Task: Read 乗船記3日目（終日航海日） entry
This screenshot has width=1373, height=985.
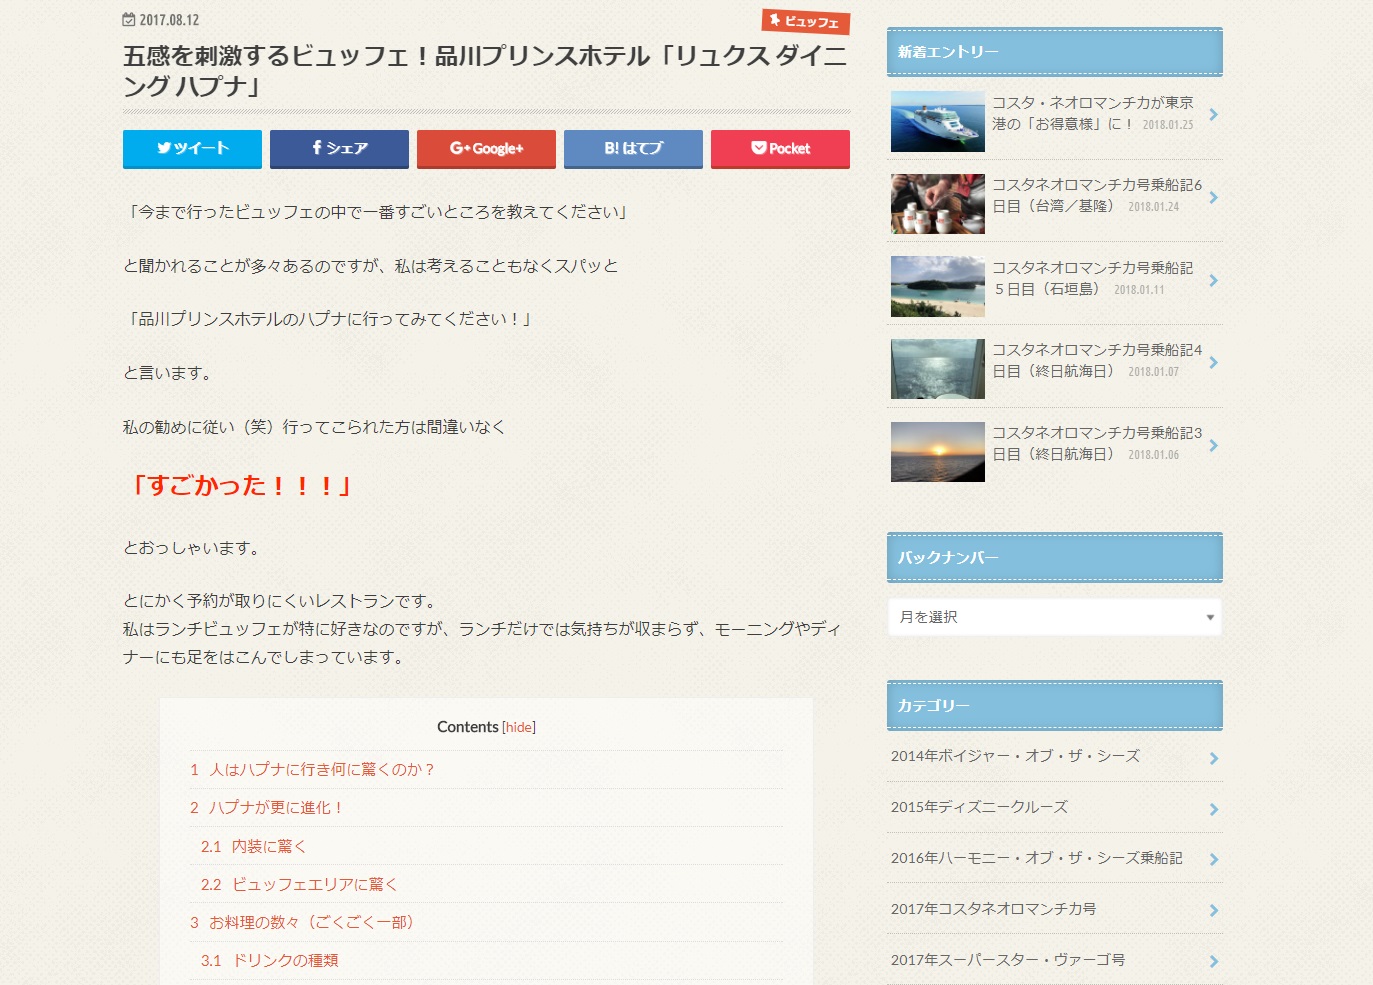Action: (1097, 443)
